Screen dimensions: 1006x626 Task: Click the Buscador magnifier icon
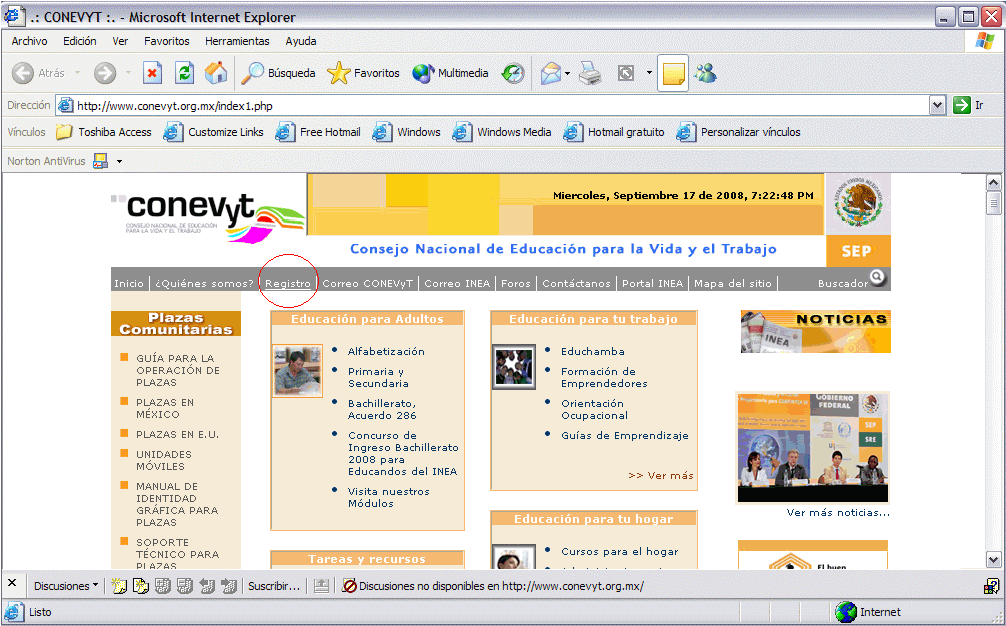877,278
